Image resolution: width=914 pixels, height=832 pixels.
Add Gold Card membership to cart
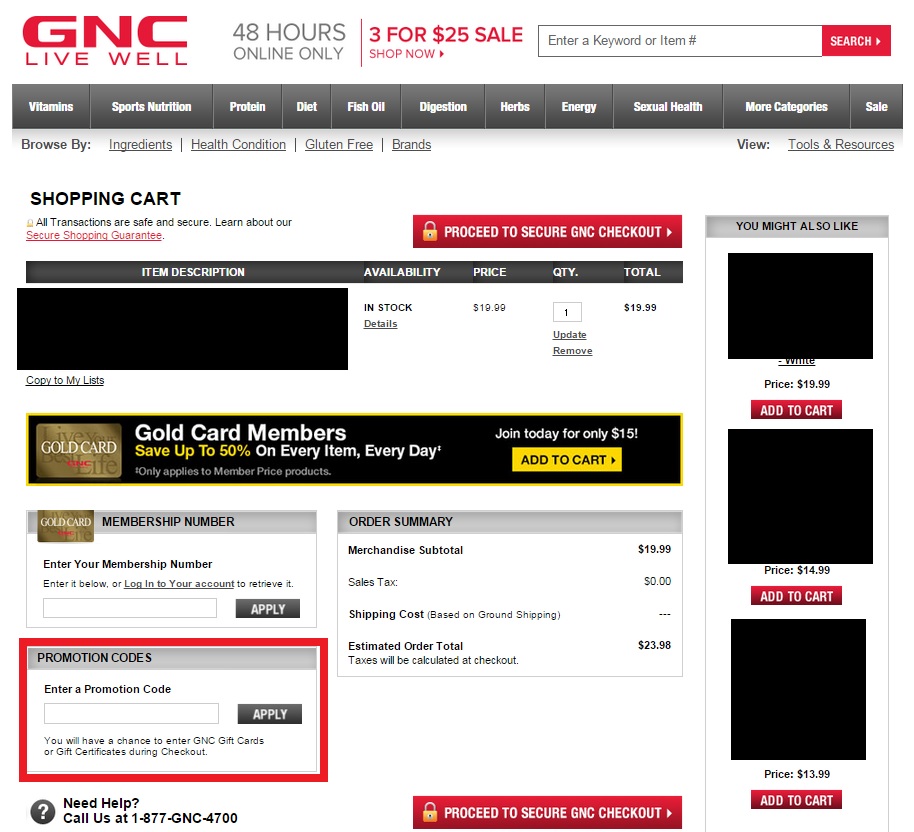[567, 459]
